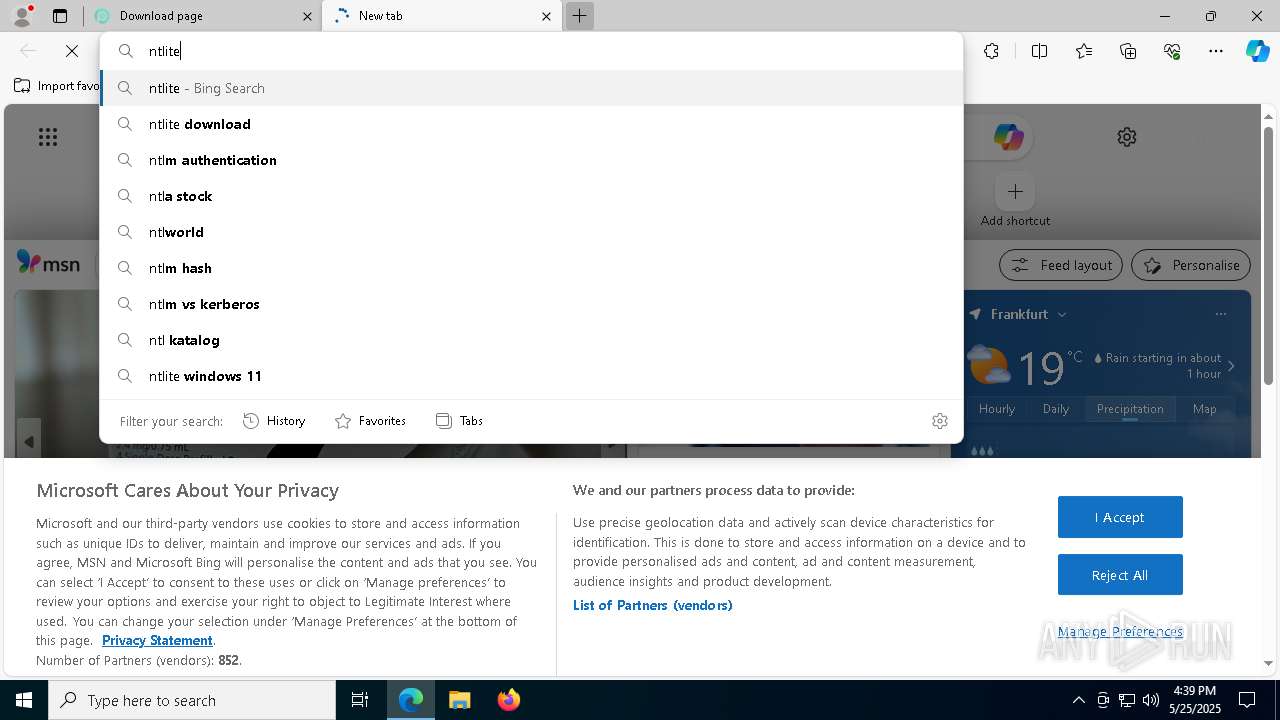
Task: Open the Extensions puzzle icon
Action: click(x=991, y=51)
